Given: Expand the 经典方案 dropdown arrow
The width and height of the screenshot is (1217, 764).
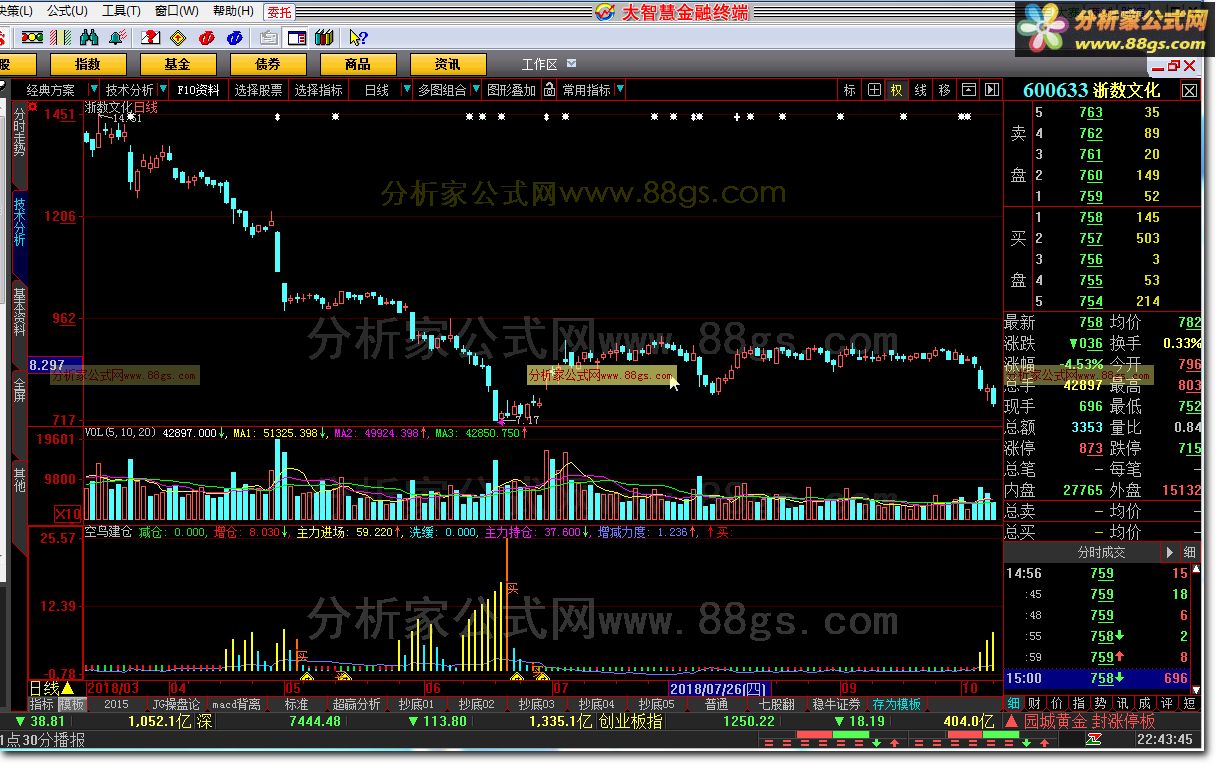Looking at the screenshot, I should point(95,90).
